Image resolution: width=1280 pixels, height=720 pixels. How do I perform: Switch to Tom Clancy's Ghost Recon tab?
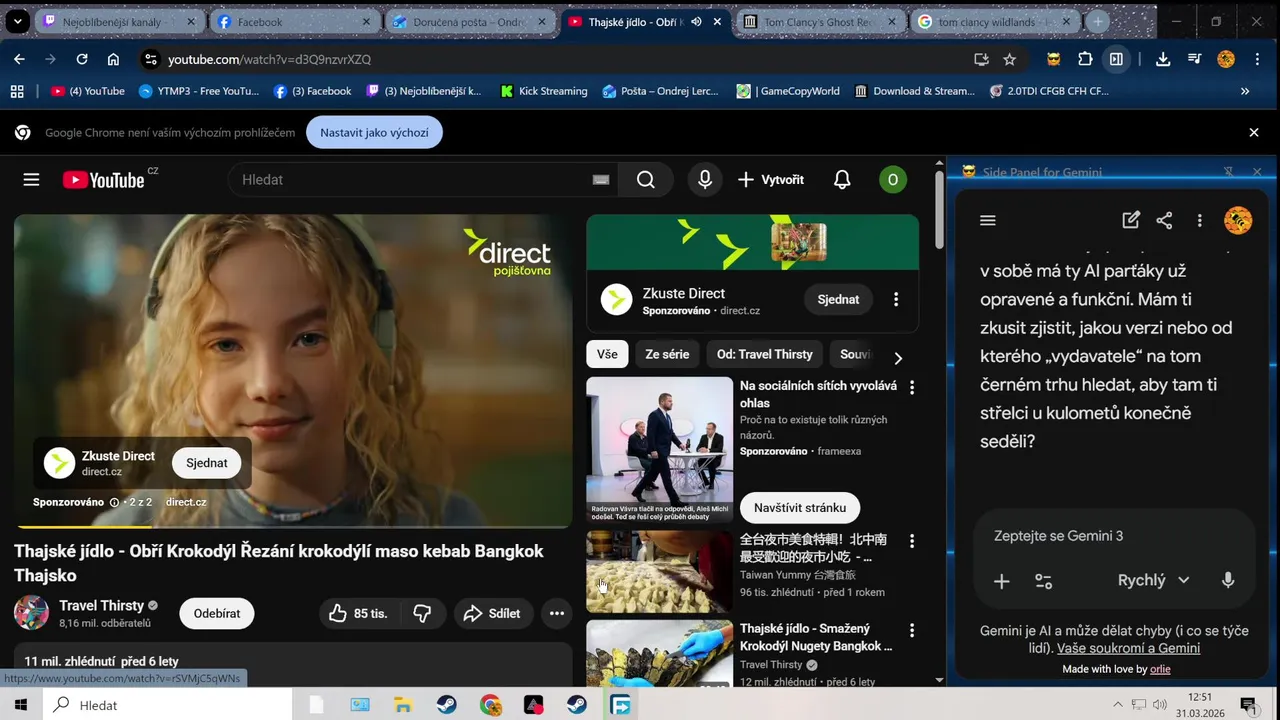pos(820,22)
